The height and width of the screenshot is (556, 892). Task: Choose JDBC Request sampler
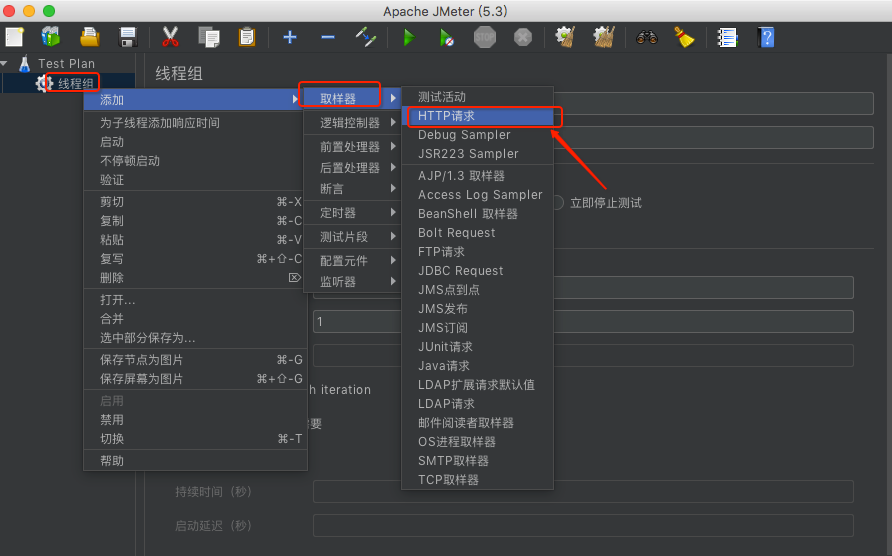pos(460,271)
